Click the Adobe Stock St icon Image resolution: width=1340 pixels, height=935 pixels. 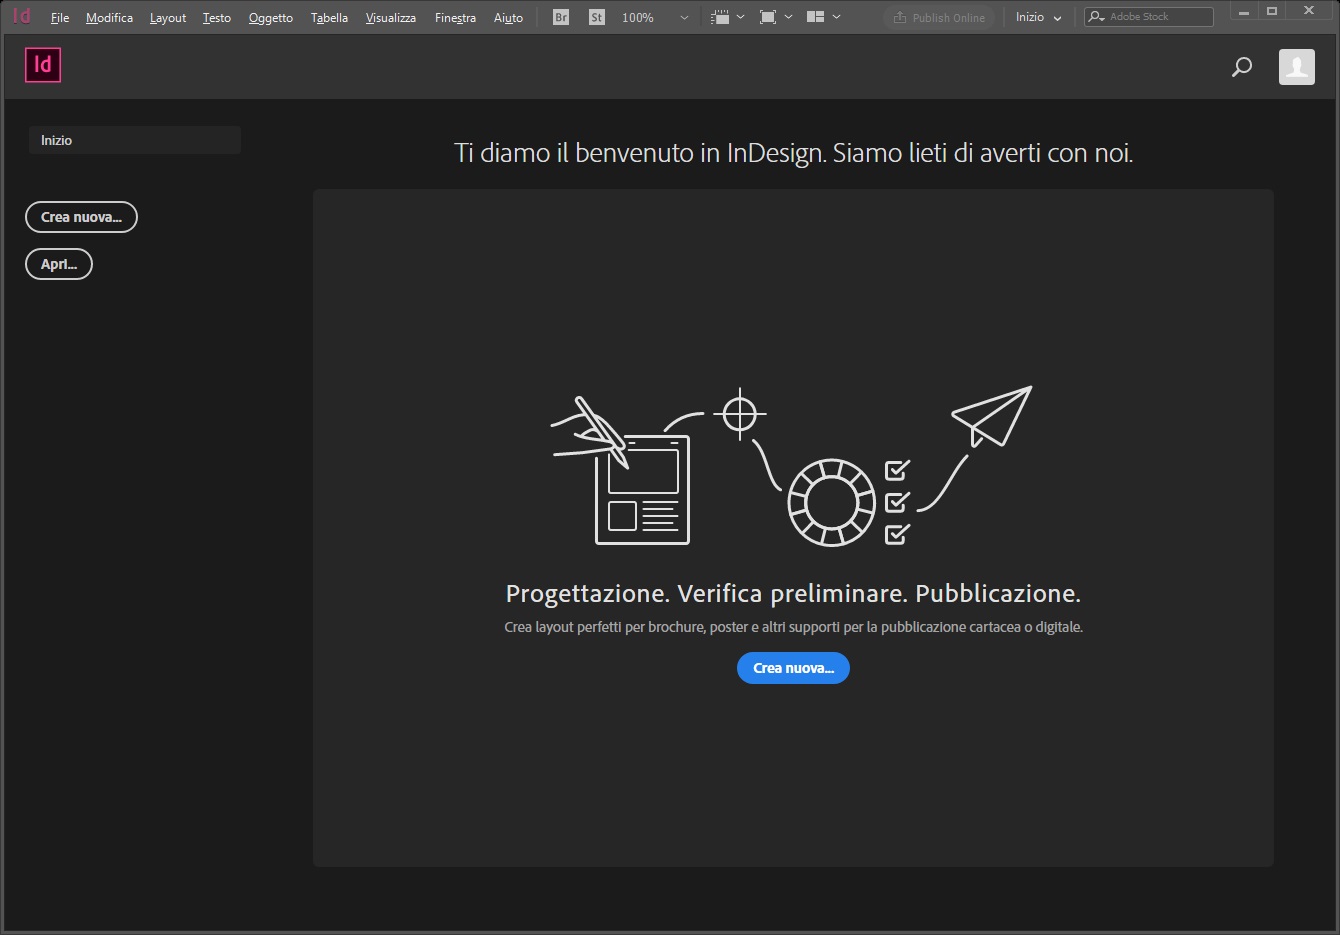pyautogui.click(x=597, y=17)
